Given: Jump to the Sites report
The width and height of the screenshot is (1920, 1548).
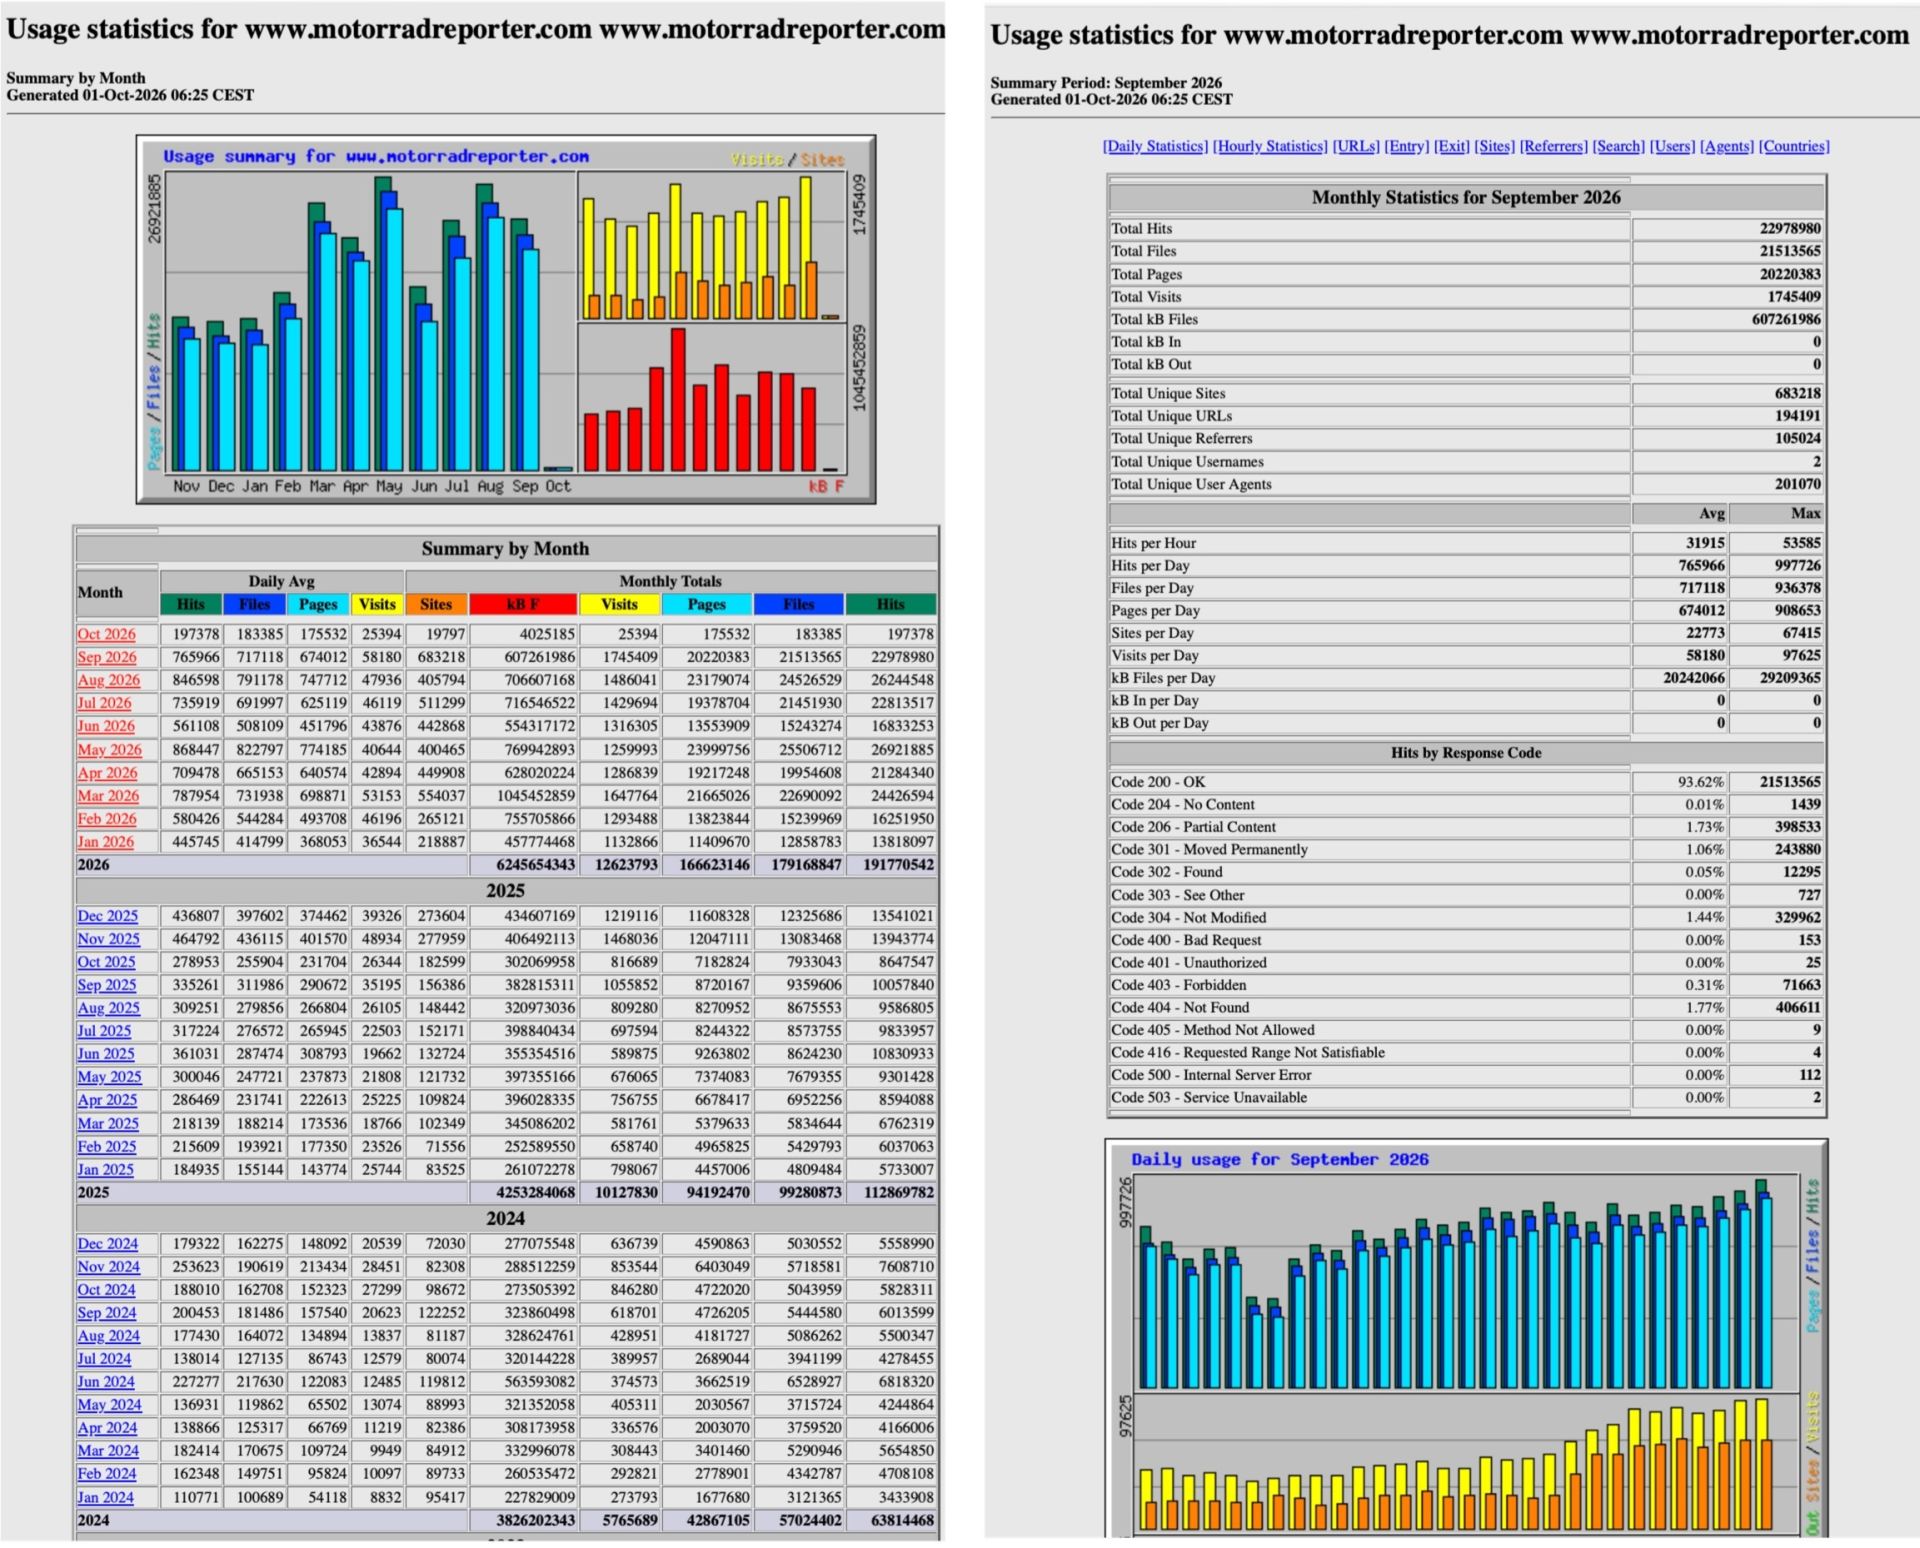Looking at the screenshot, I should tap(1495, 146).
